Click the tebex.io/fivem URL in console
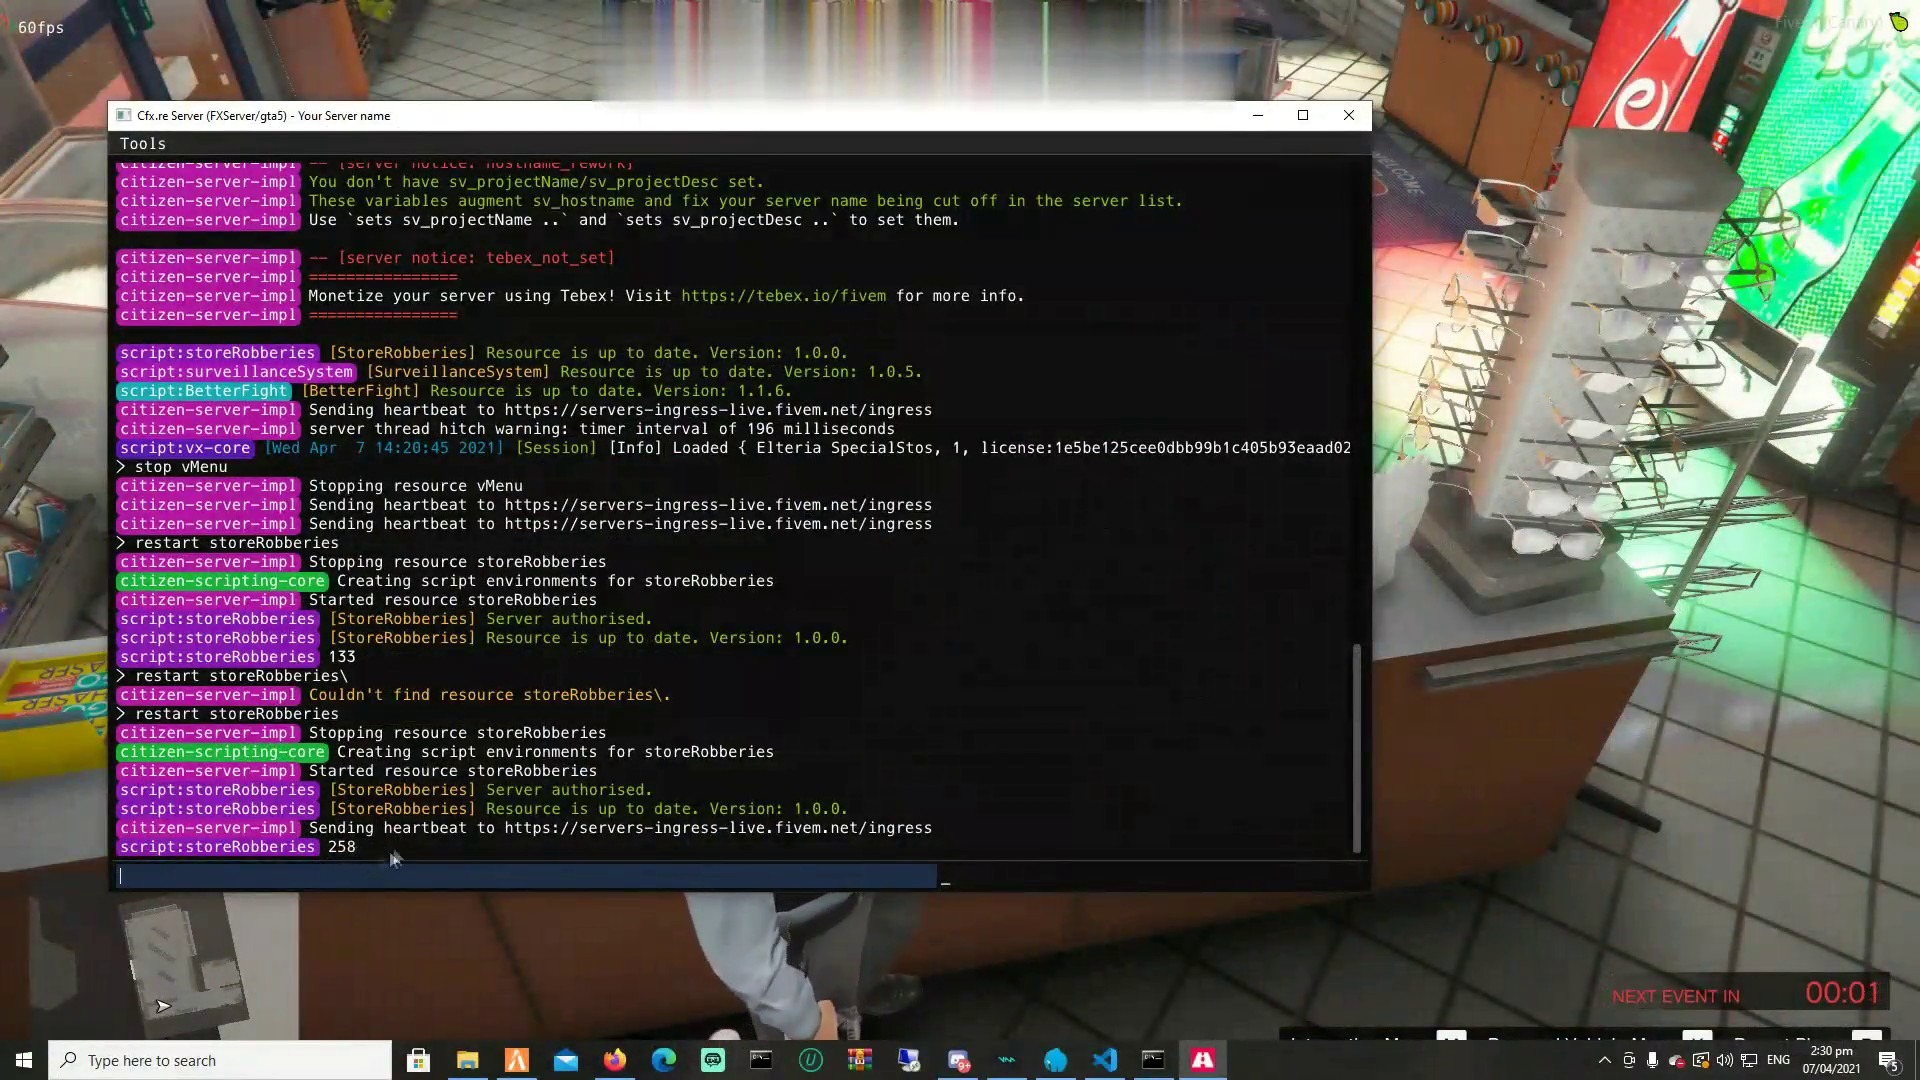Screen dimensions: 1920x1080 click(783, 296)
